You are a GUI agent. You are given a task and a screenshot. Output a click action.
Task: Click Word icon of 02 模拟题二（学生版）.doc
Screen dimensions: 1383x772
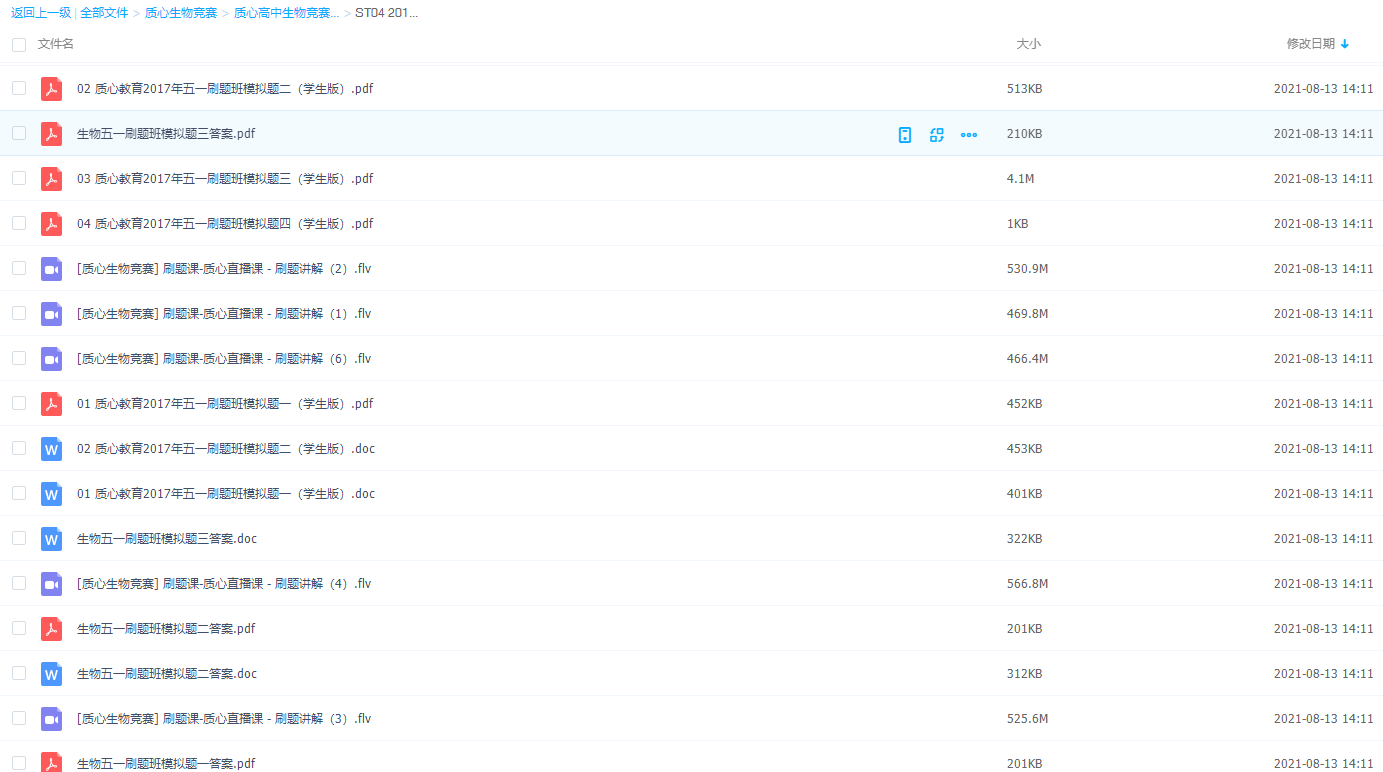[x=51, y=449]
